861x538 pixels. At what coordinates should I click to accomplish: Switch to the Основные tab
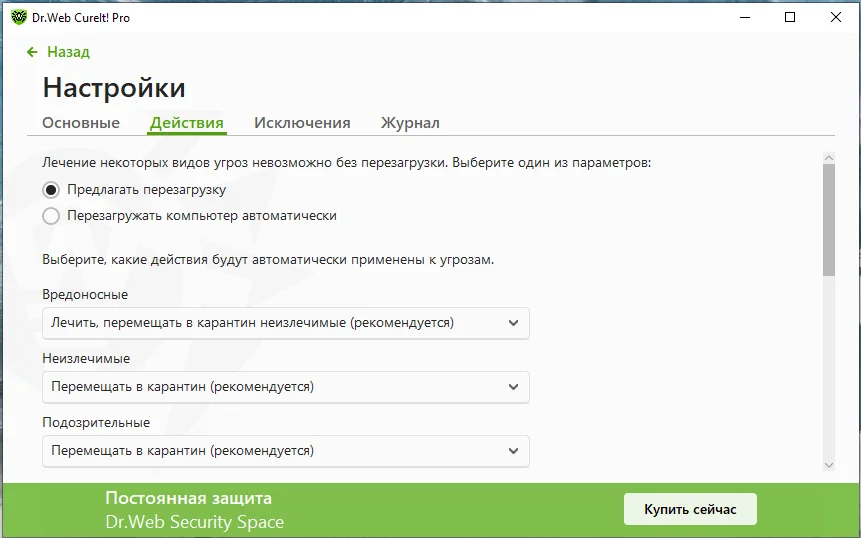coord(81,122)
